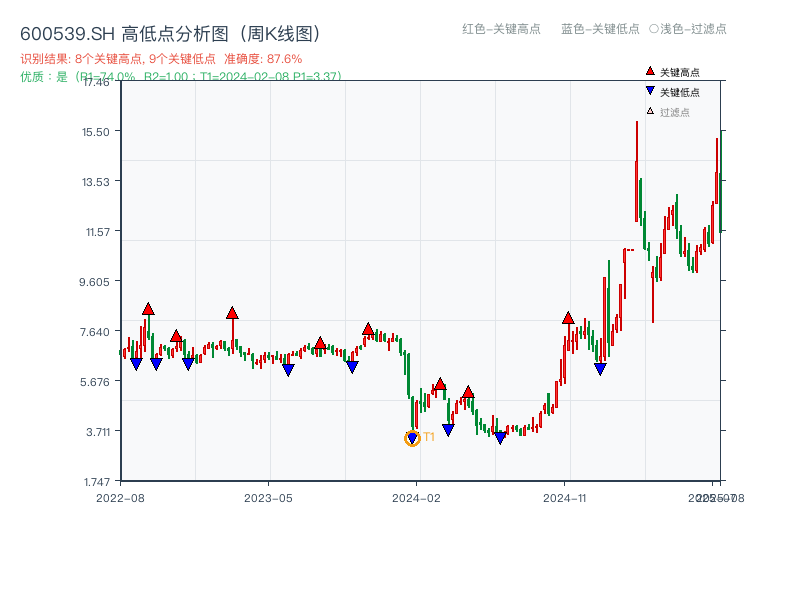800x600 pixels.
Task: Click the orange-circled T1 low point marker
Action: click(412, 438)
